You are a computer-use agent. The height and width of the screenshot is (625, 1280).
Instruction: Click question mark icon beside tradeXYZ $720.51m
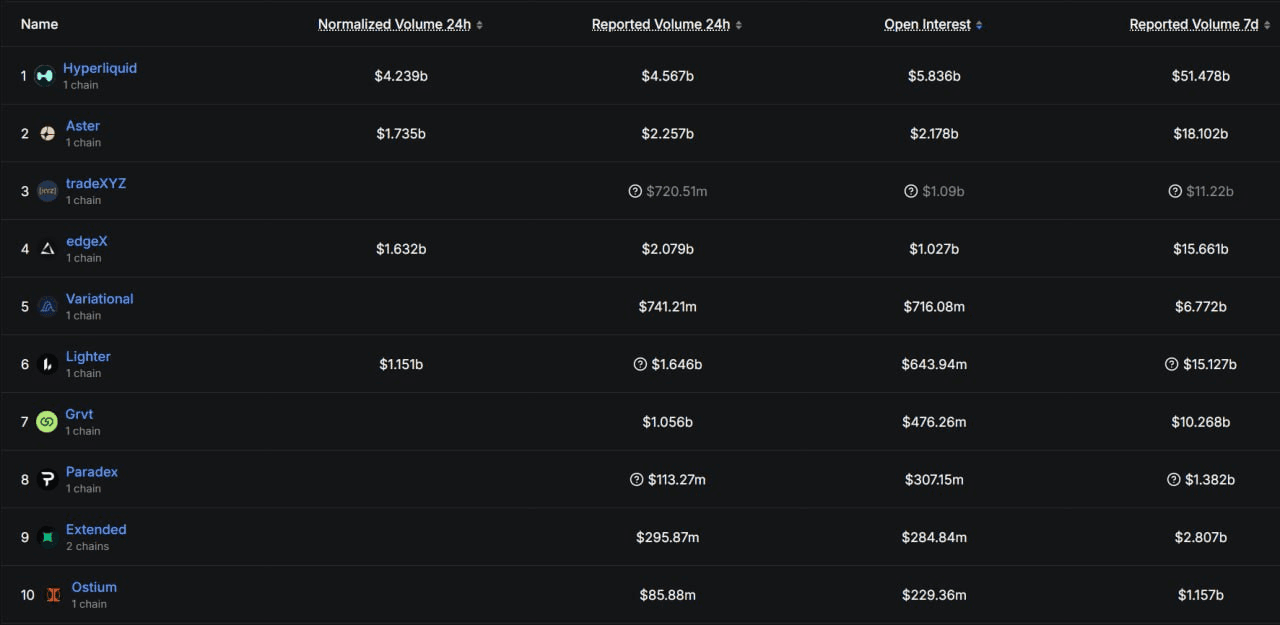(635, 191)
